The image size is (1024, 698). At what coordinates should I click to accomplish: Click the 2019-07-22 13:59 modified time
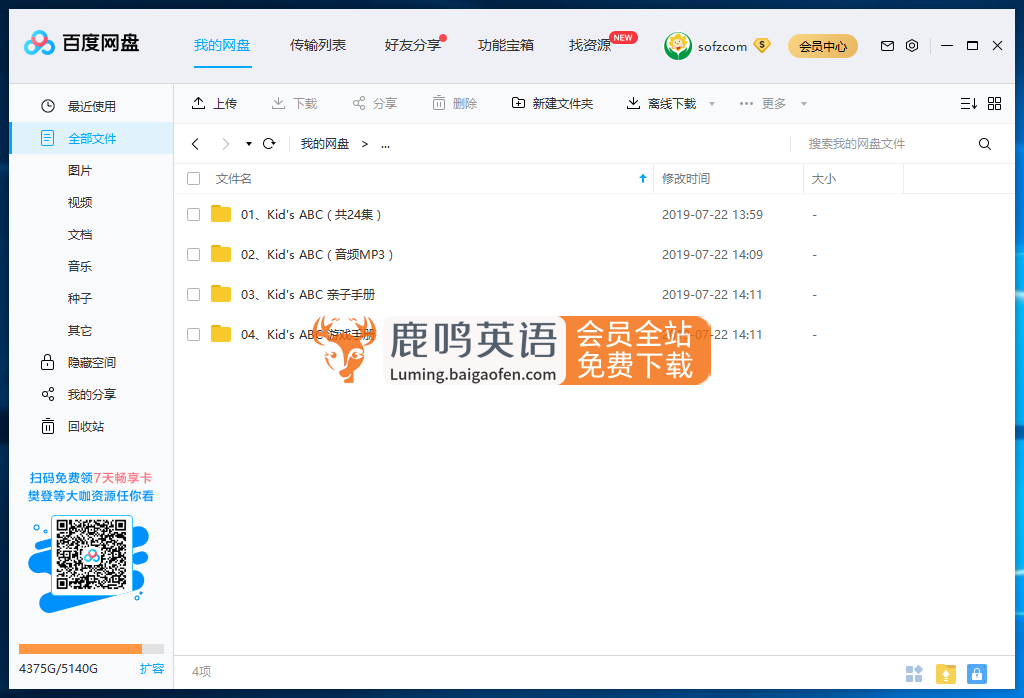(x=712, y=214)
